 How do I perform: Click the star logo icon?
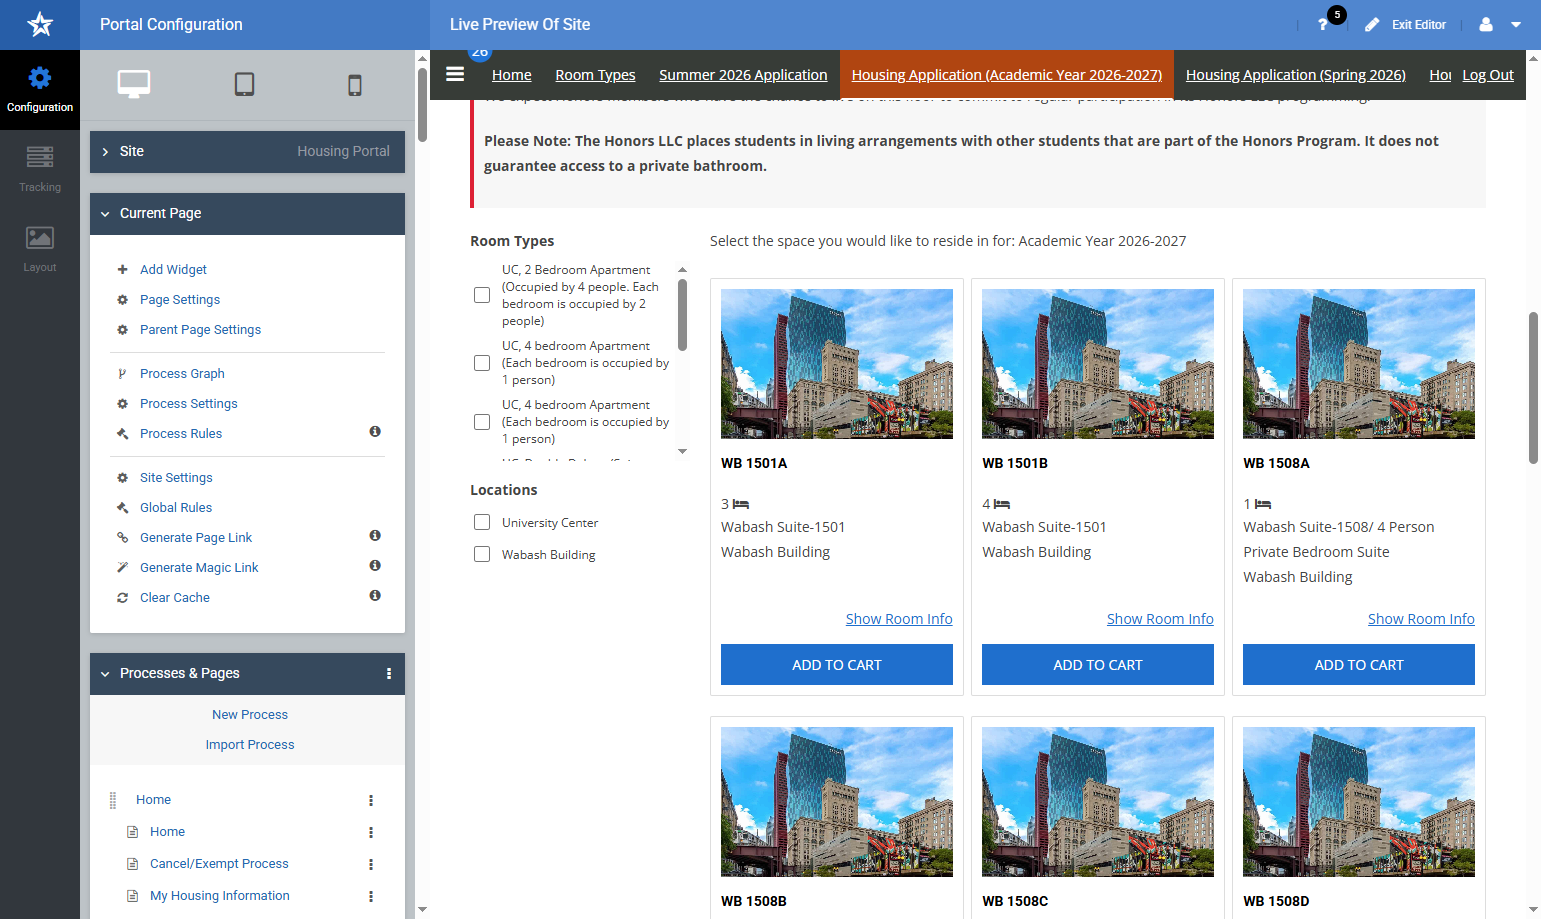(x=40, y=24)
